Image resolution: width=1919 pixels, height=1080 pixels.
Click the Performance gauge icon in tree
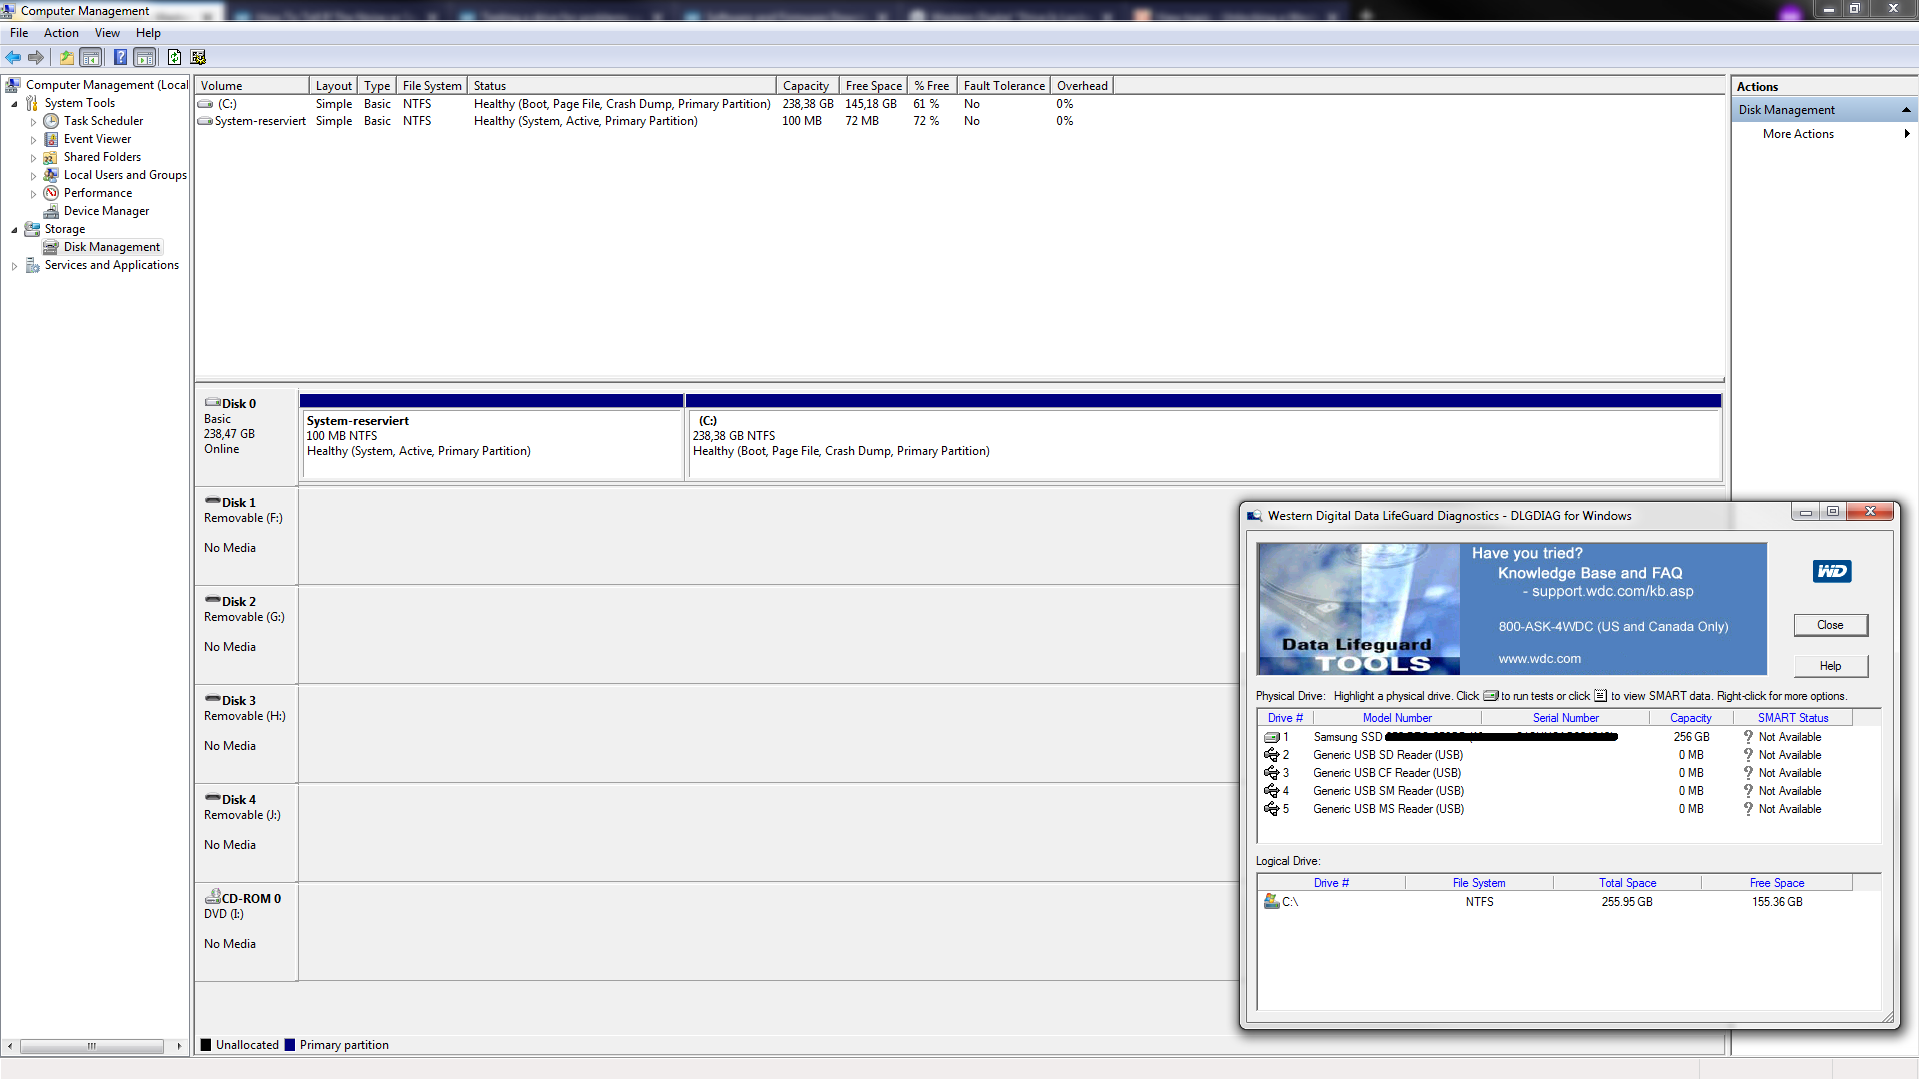point(51,193)
